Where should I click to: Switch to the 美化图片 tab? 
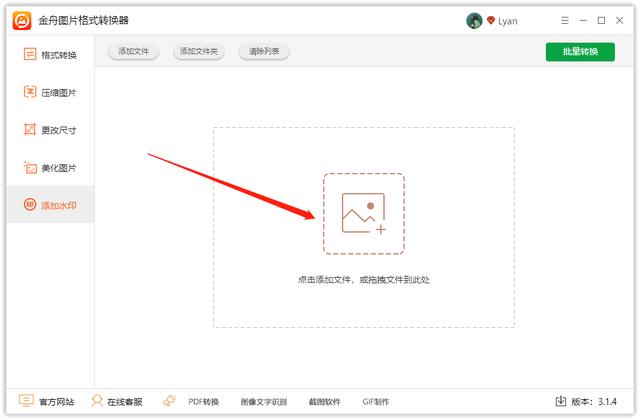pyautogui.click(x=50, y=167)
